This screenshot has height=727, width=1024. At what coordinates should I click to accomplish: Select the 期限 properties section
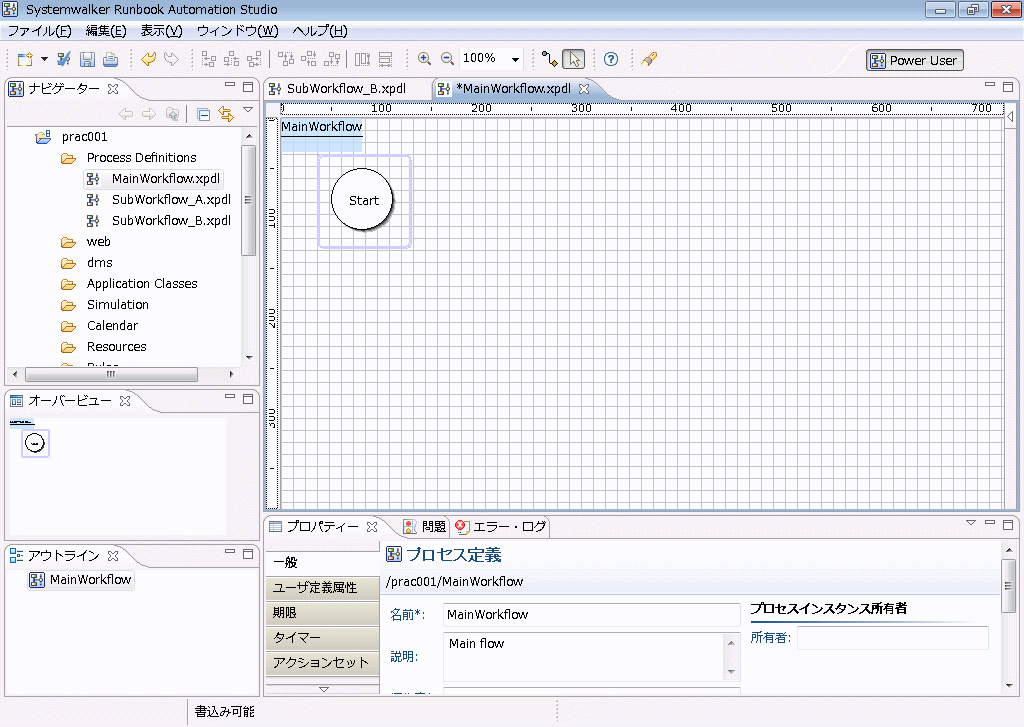tap(323, 613)
